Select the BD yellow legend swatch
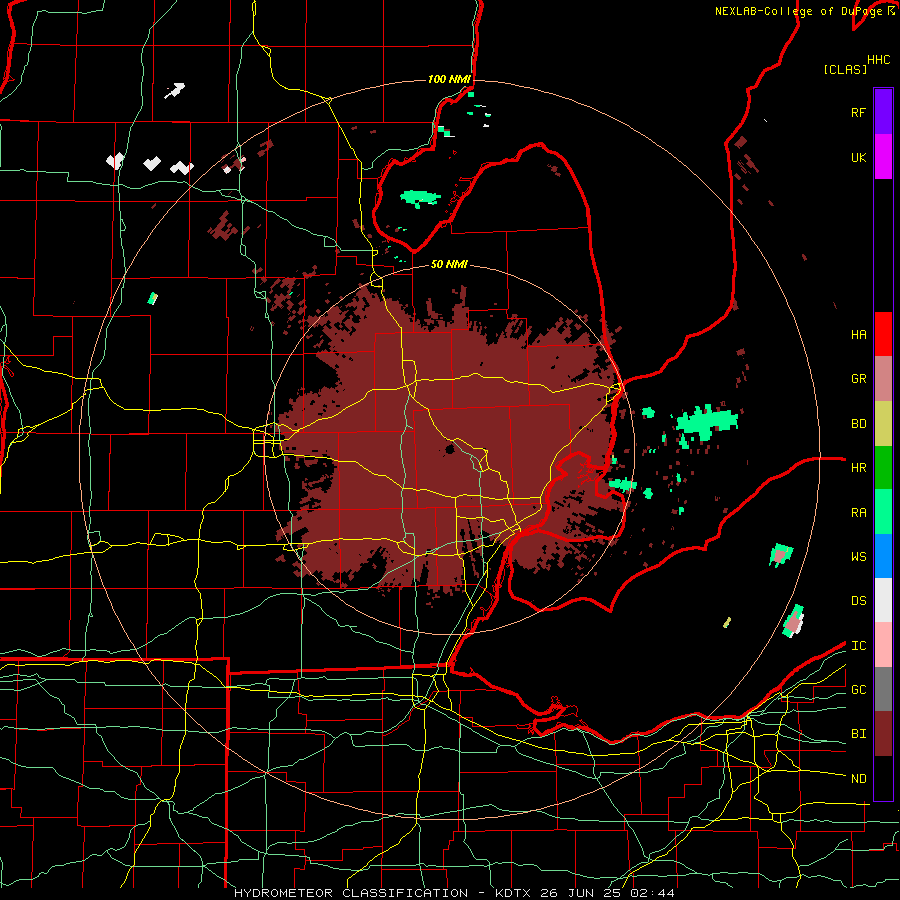900x900 pixels. (x=883, y=424)
